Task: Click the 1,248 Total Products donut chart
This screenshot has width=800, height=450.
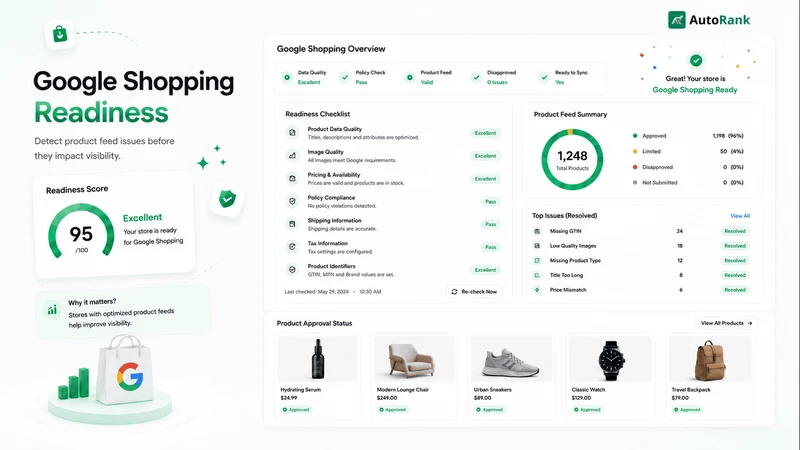Action: pyautogui.click(x=572, y=160)
